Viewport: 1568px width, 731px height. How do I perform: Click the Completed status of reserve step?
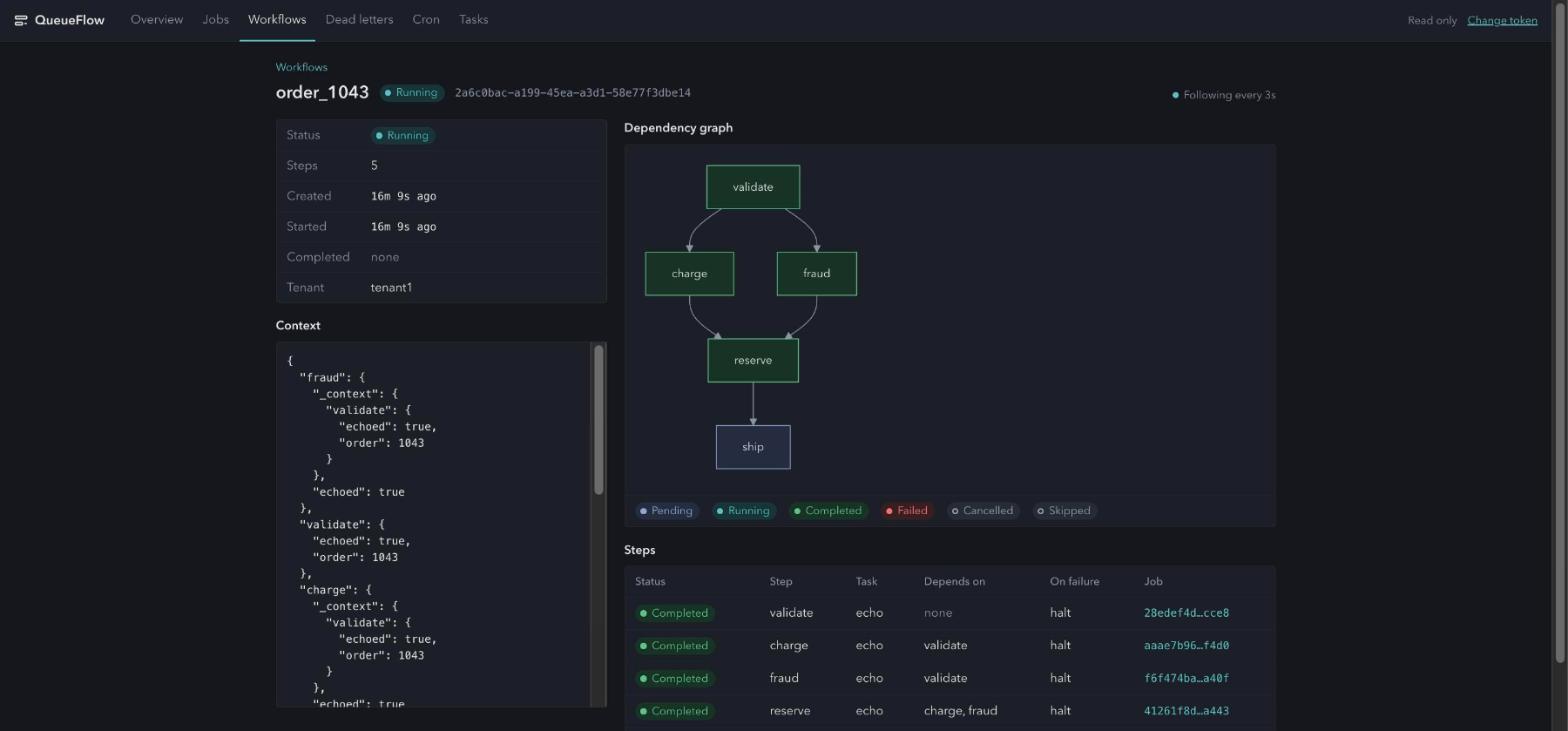[675, 711]
